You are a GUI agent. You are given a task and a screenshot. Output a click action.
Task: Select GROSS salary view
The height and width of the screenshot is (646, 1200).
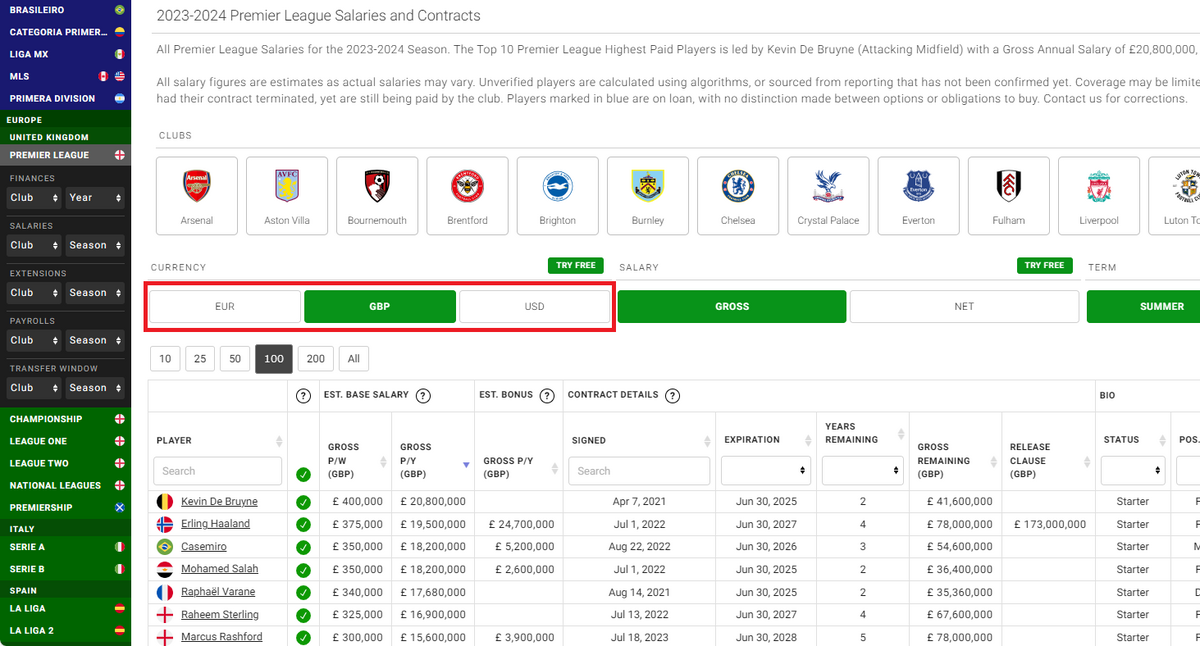click(732, 307)
